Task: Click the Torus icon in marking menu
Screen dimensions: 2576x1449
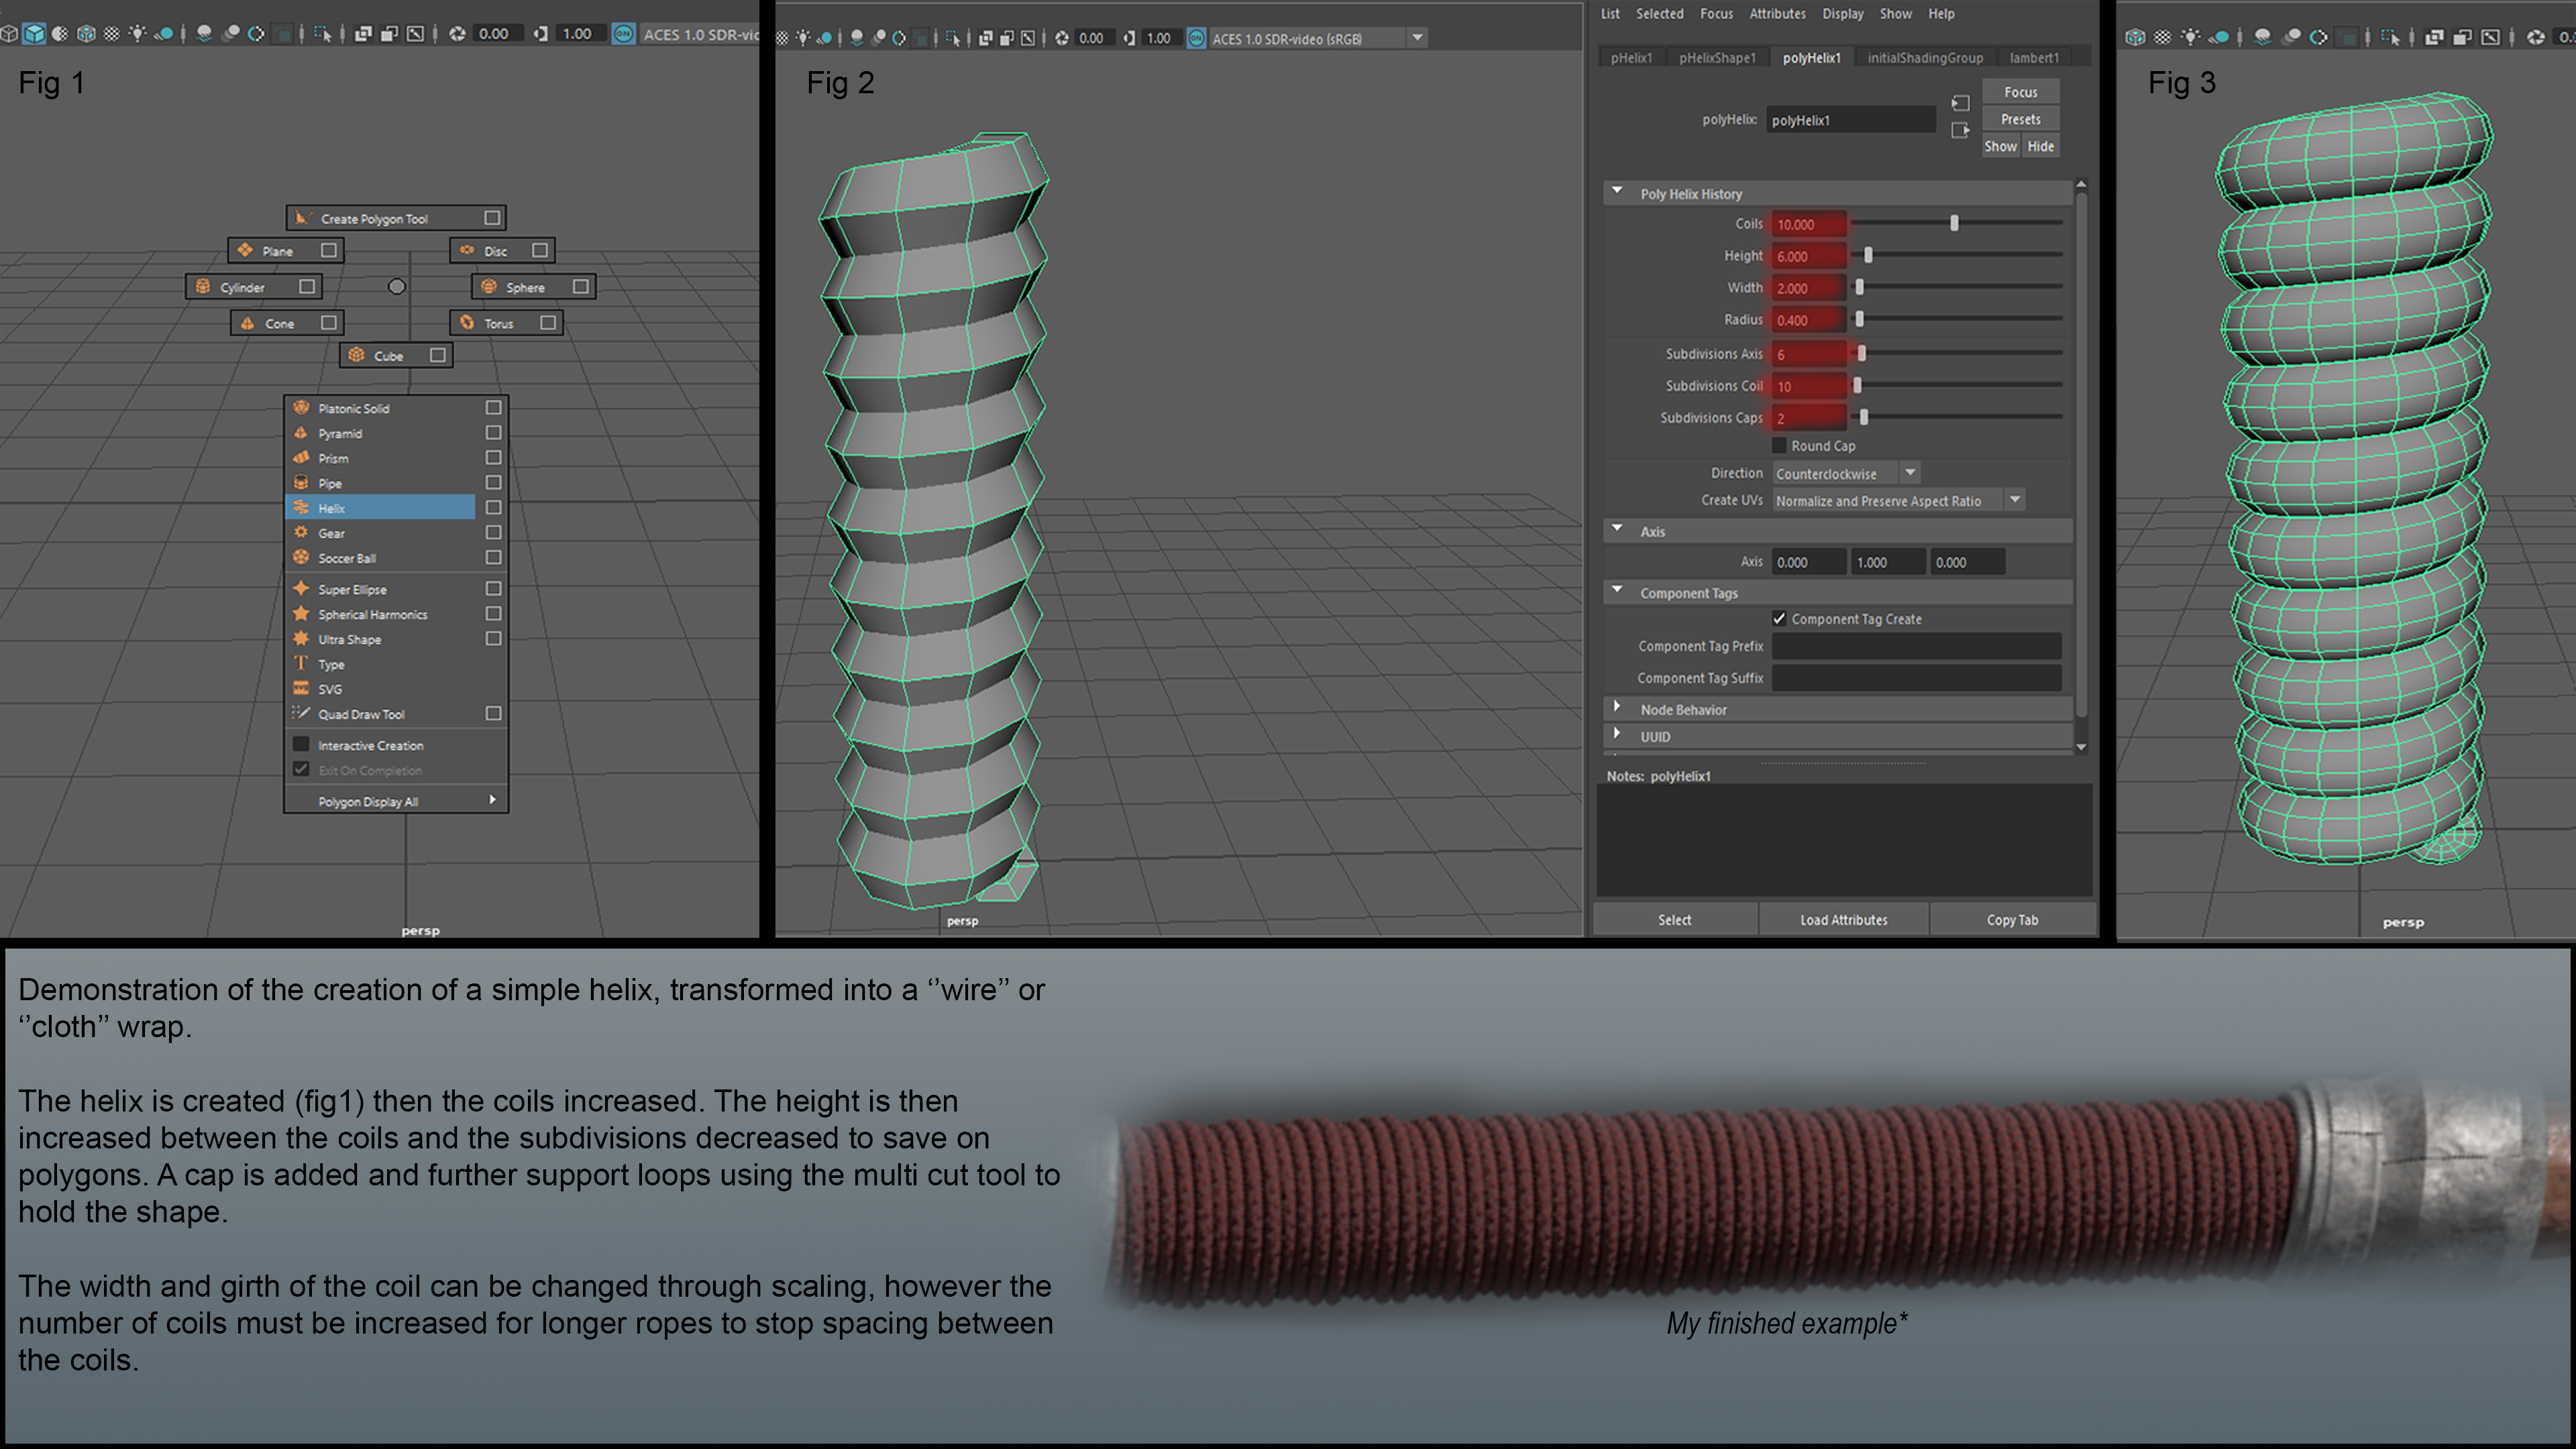Action: tap(467, 322)
